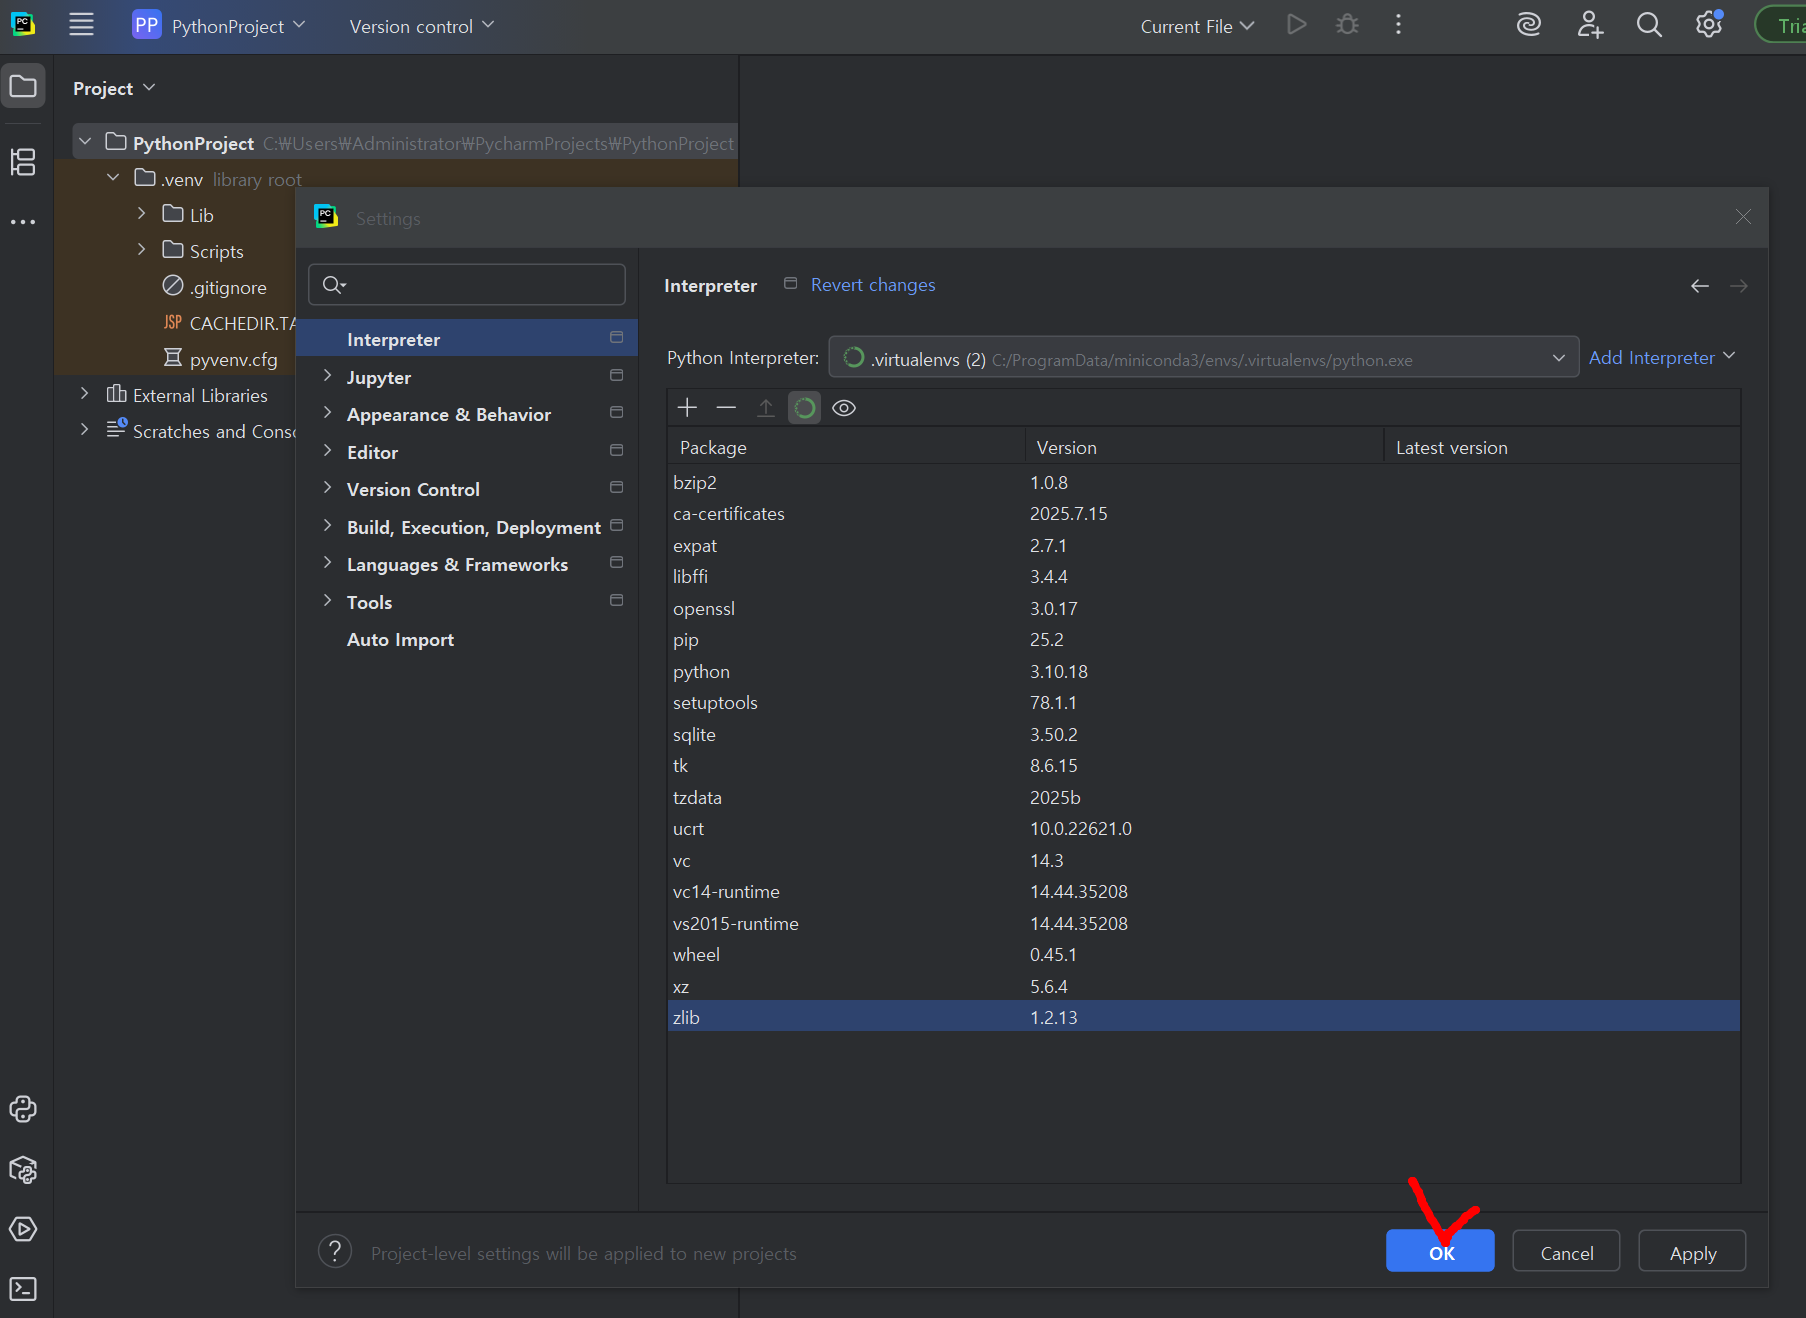Click the Cancel button
Screen dimensions: 1806x1318
pos(1566,1251)
